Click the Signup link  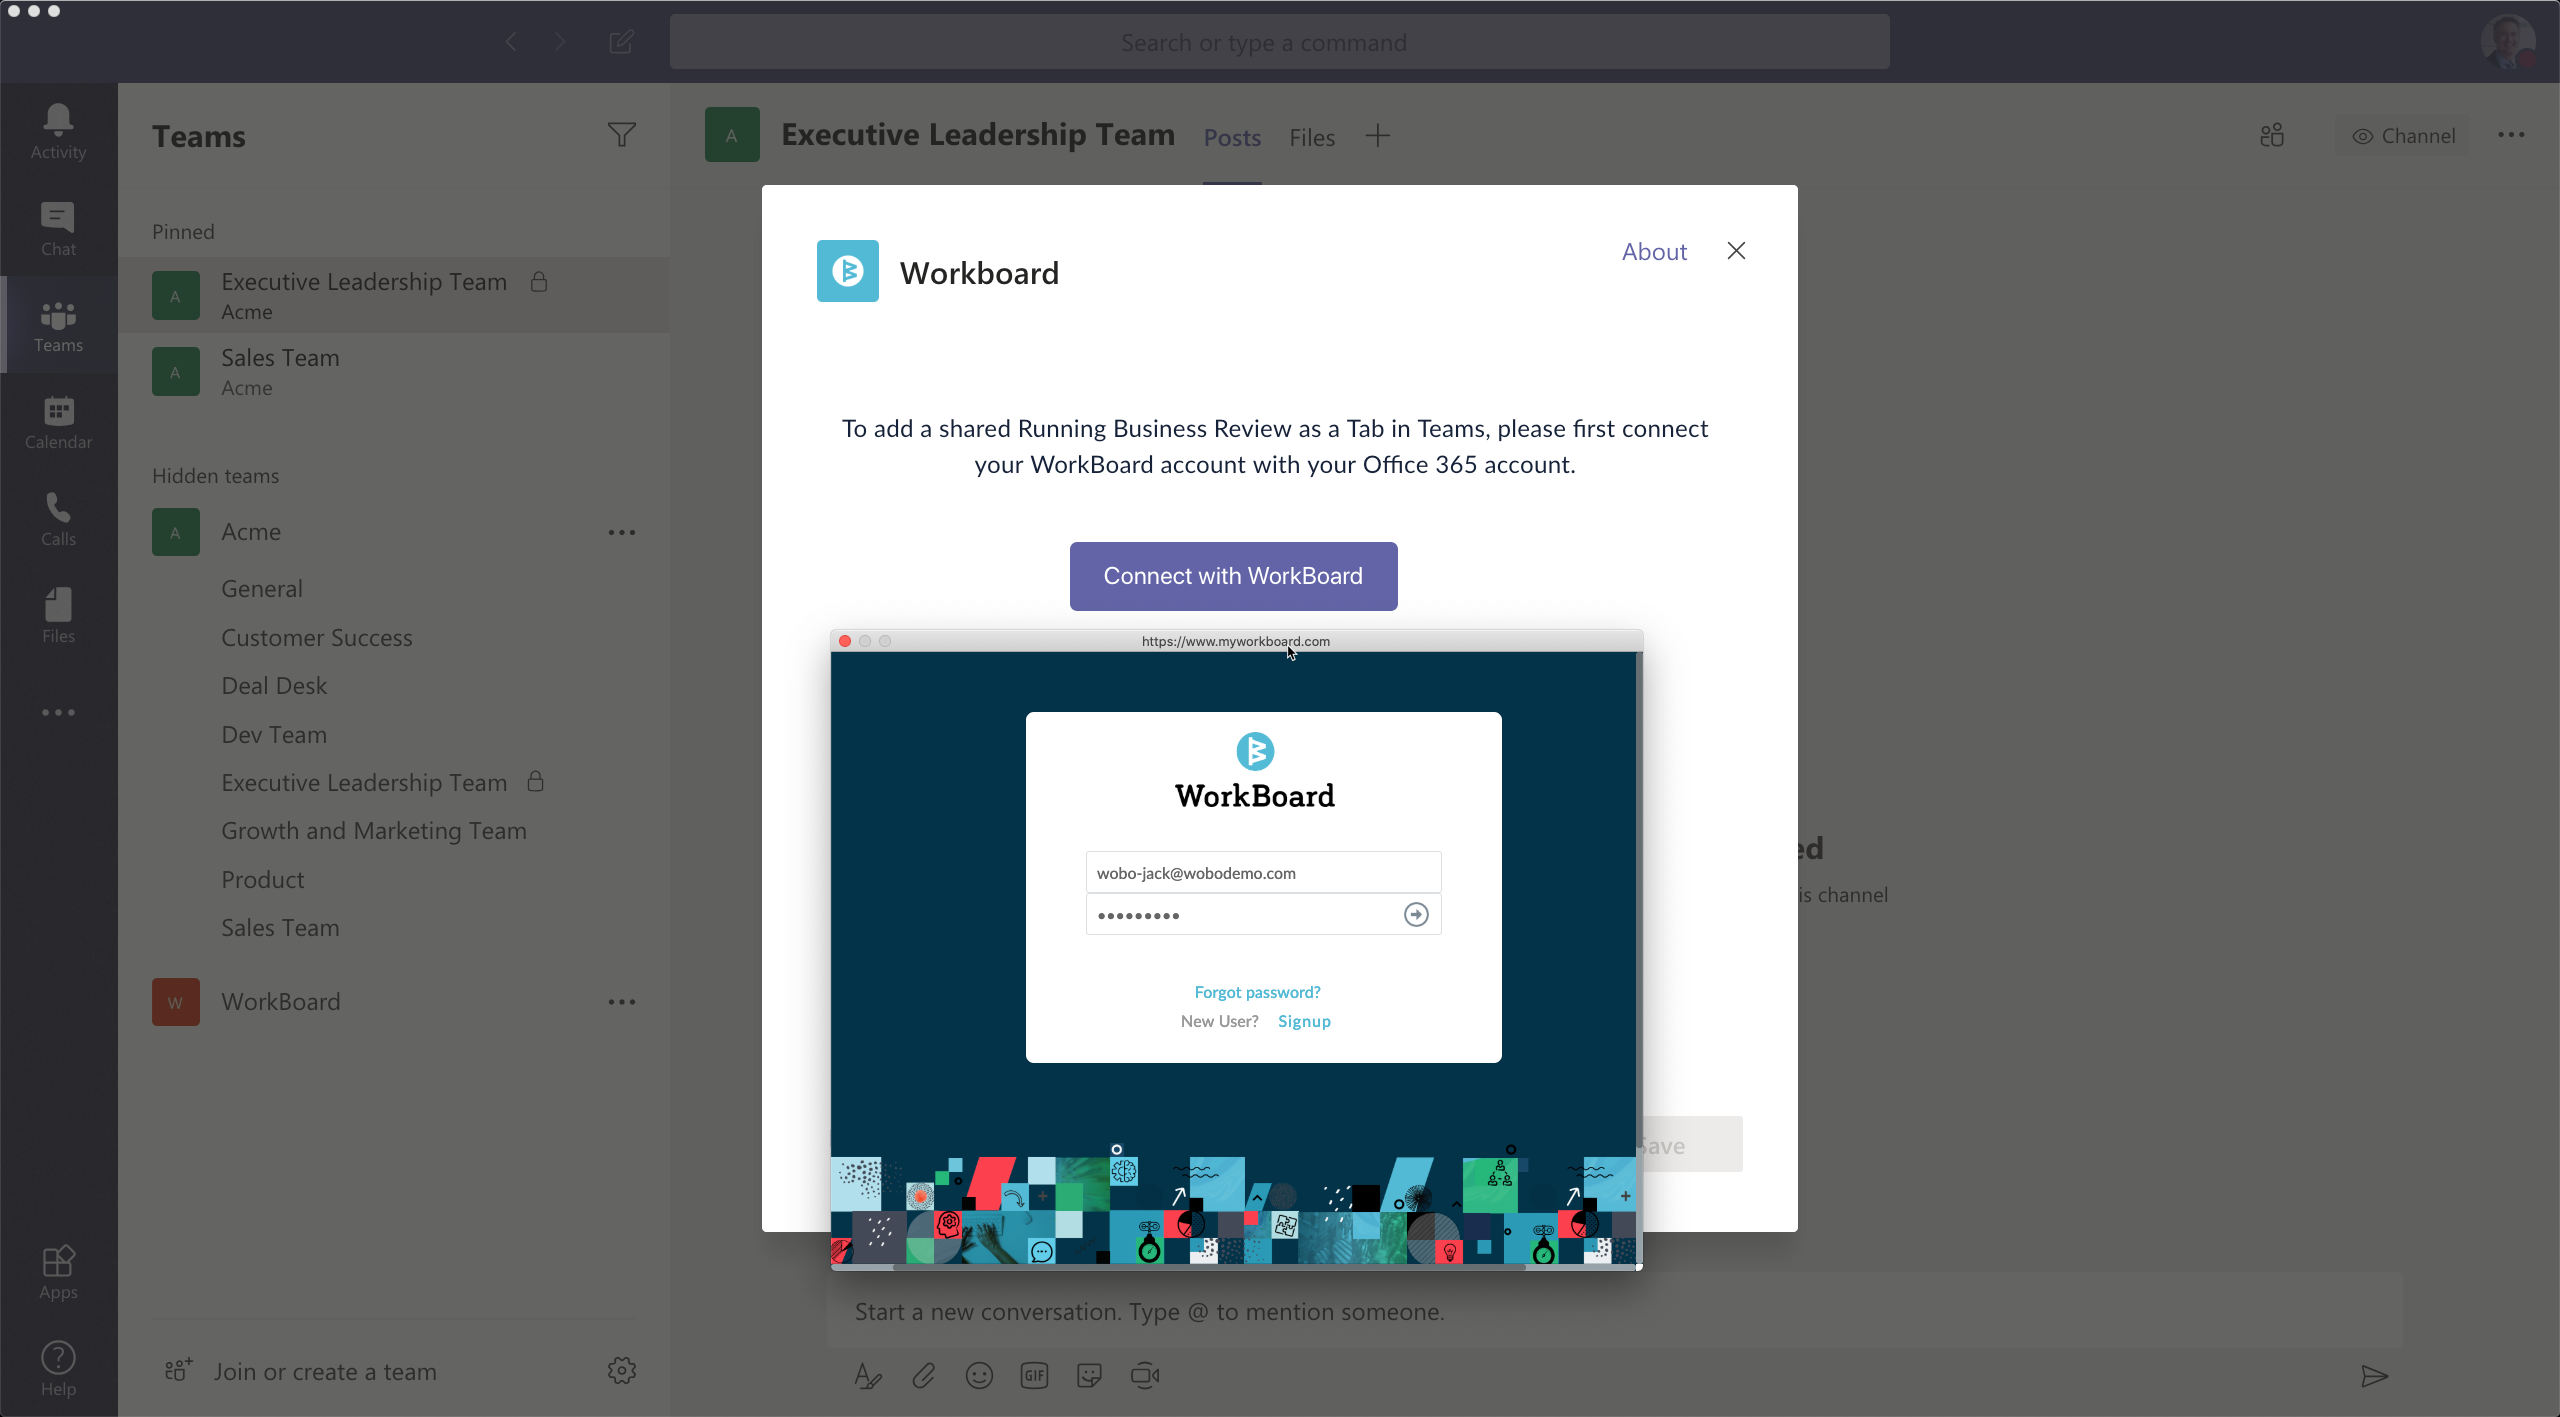point(1304,1021)
